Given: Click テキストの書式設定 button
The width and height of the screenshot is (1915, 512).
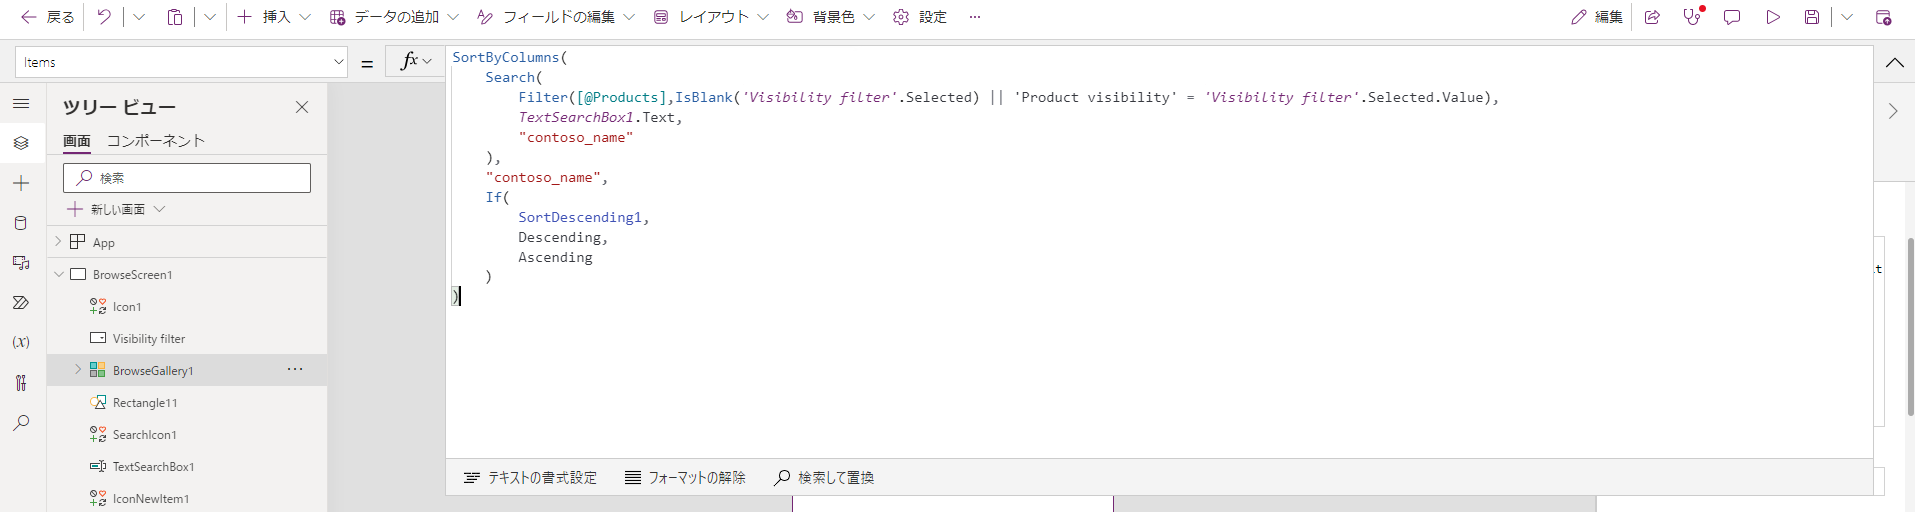Looking at the screenshot, I should point(530,478).
